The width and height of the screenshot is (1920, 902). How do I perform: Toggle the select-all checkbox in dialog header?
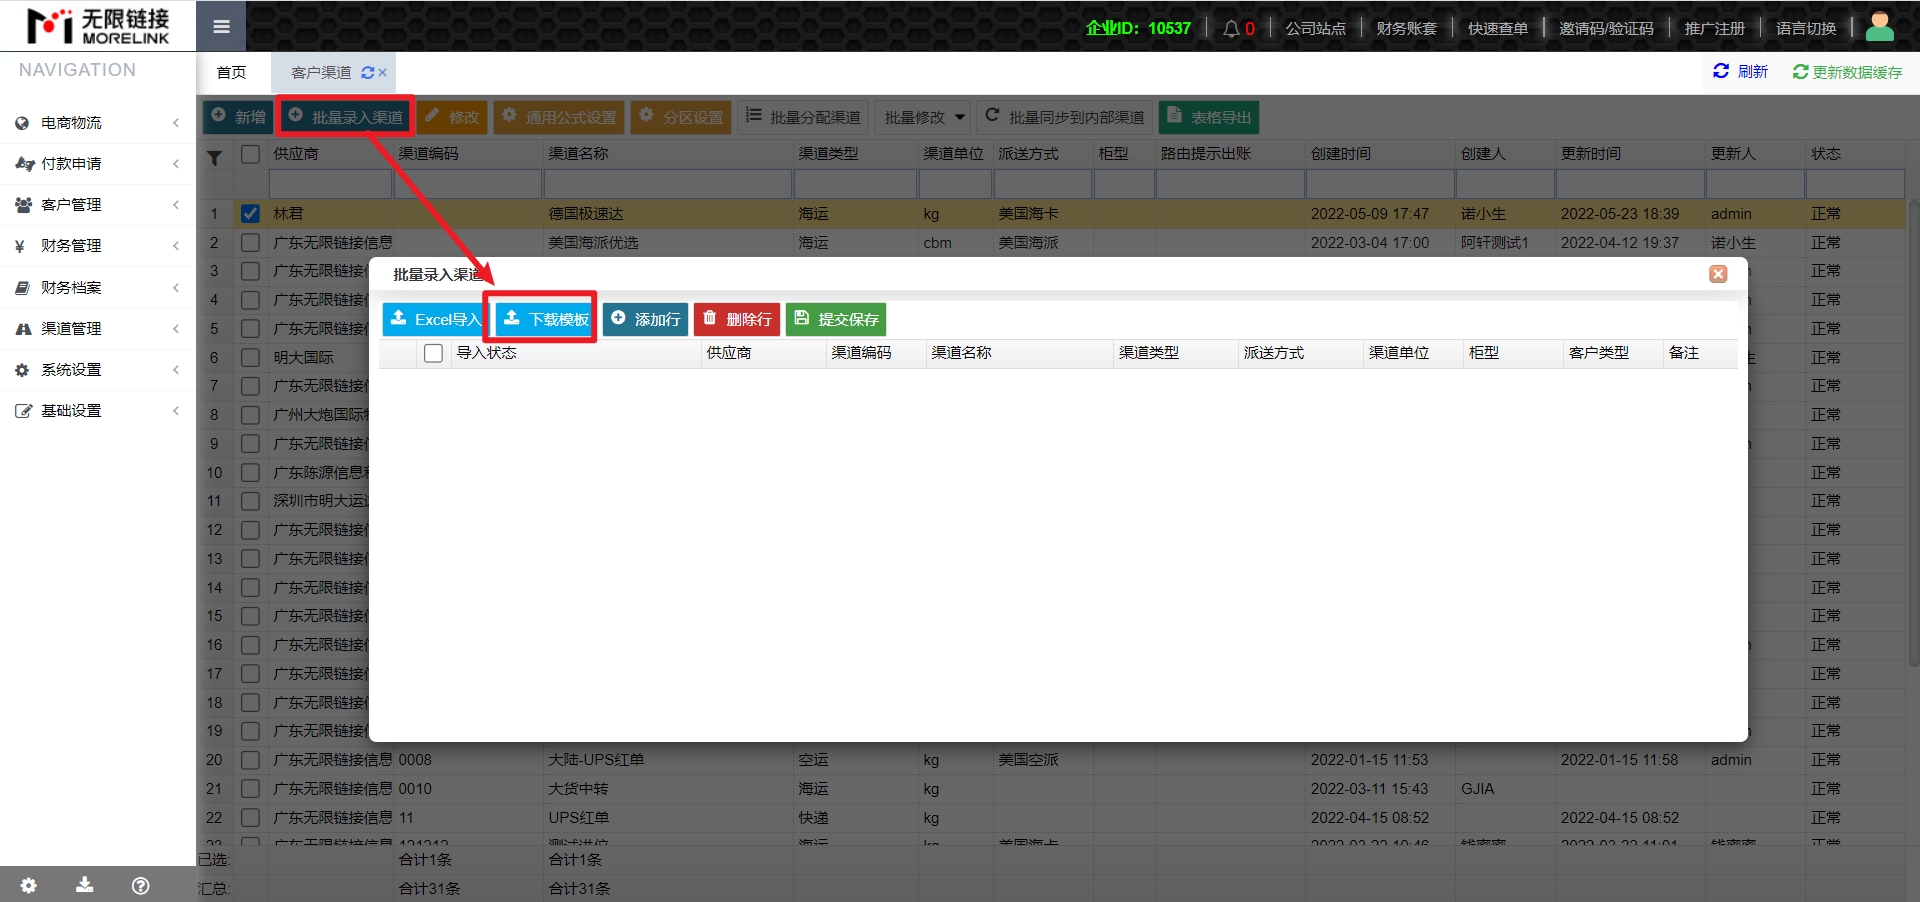click(x=433, y=353)
